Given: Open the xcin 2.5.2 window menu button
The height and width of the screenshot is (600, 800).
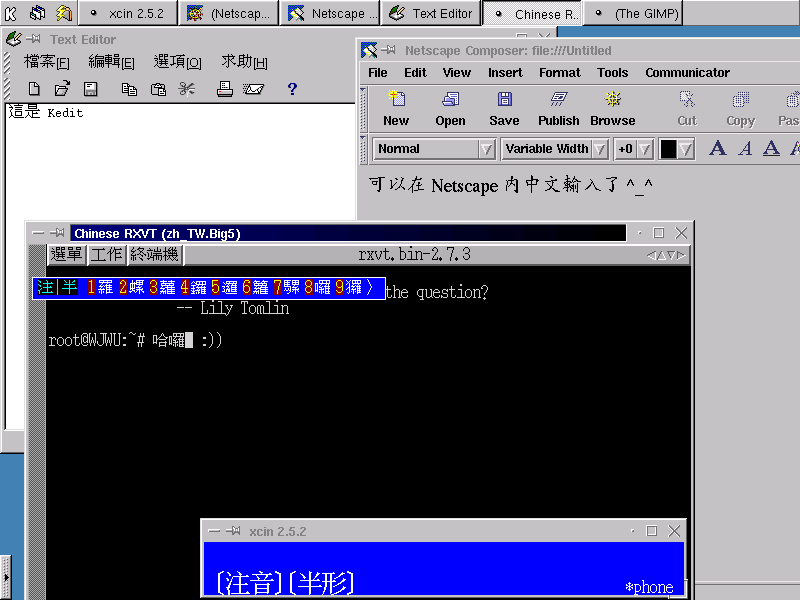Looking at the screenshot, I should tap(214, 531).
